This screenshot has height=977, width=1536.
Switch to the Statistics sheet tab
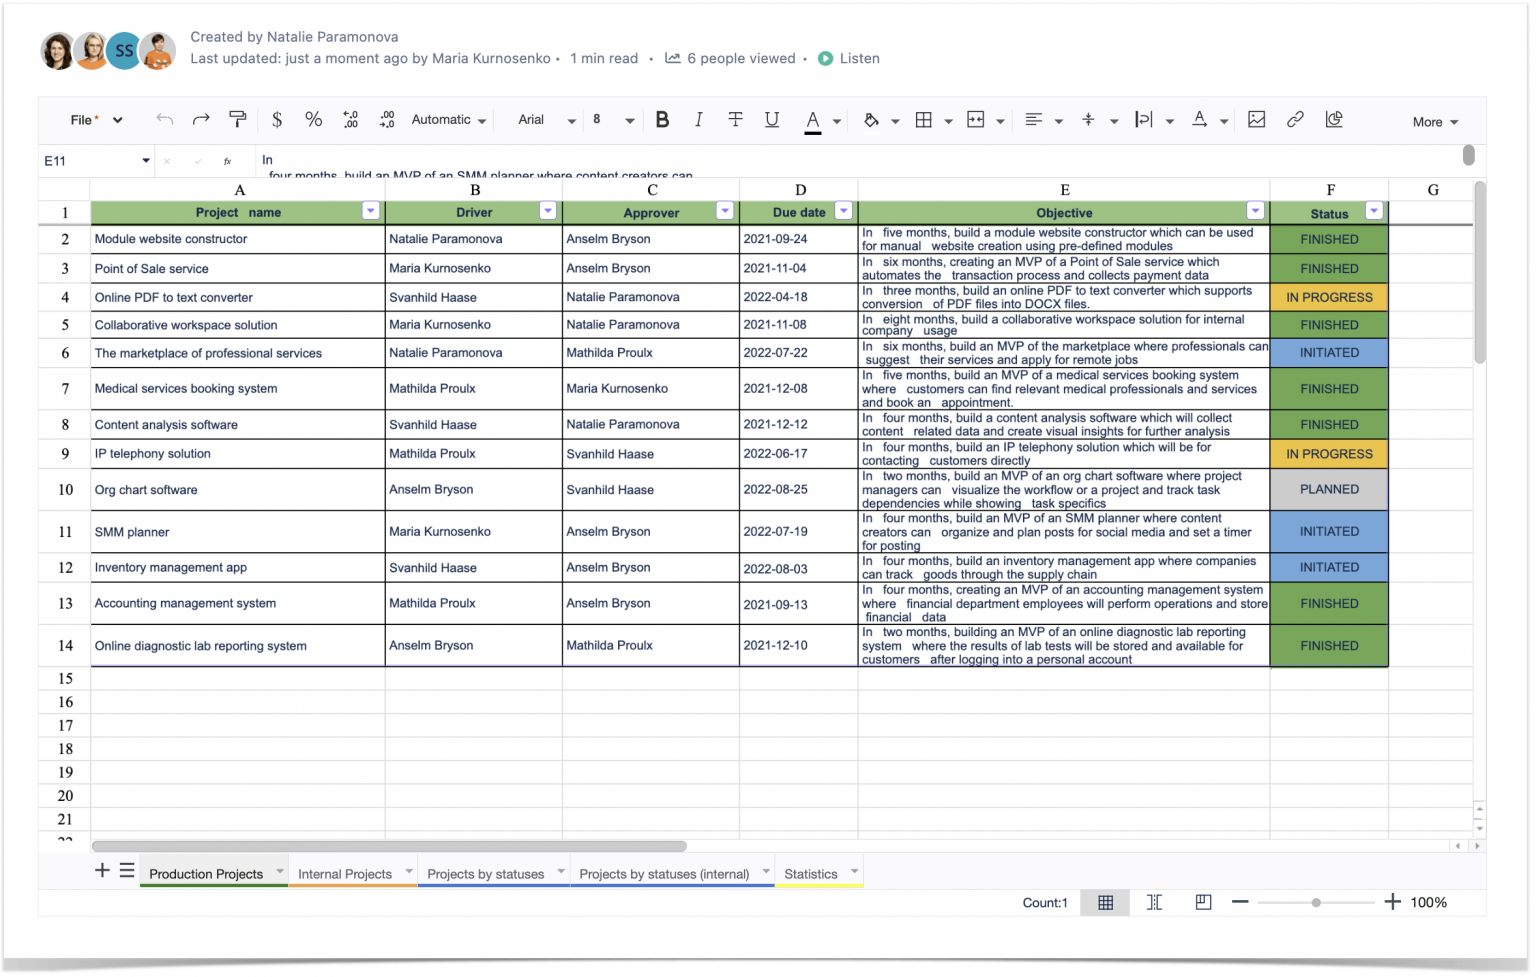click(810, 873)
